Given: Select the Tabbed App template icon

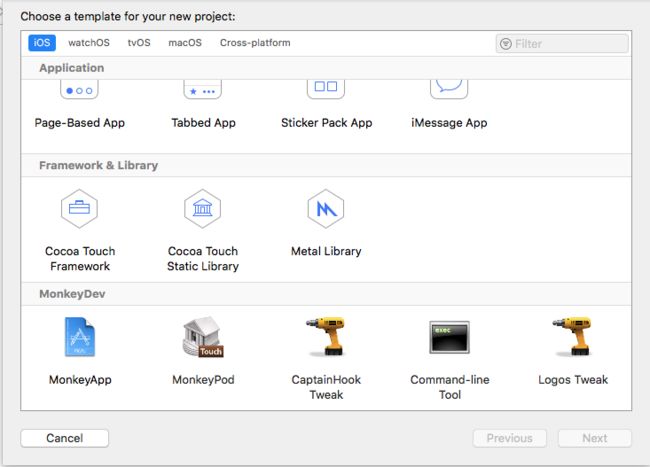Looking at the screenshot, I should [x=203, y=89].
